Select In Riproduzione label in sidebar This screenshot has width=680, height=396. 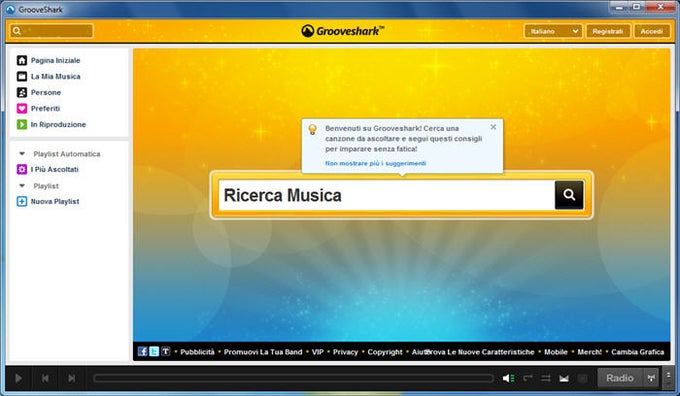(58, 124)
